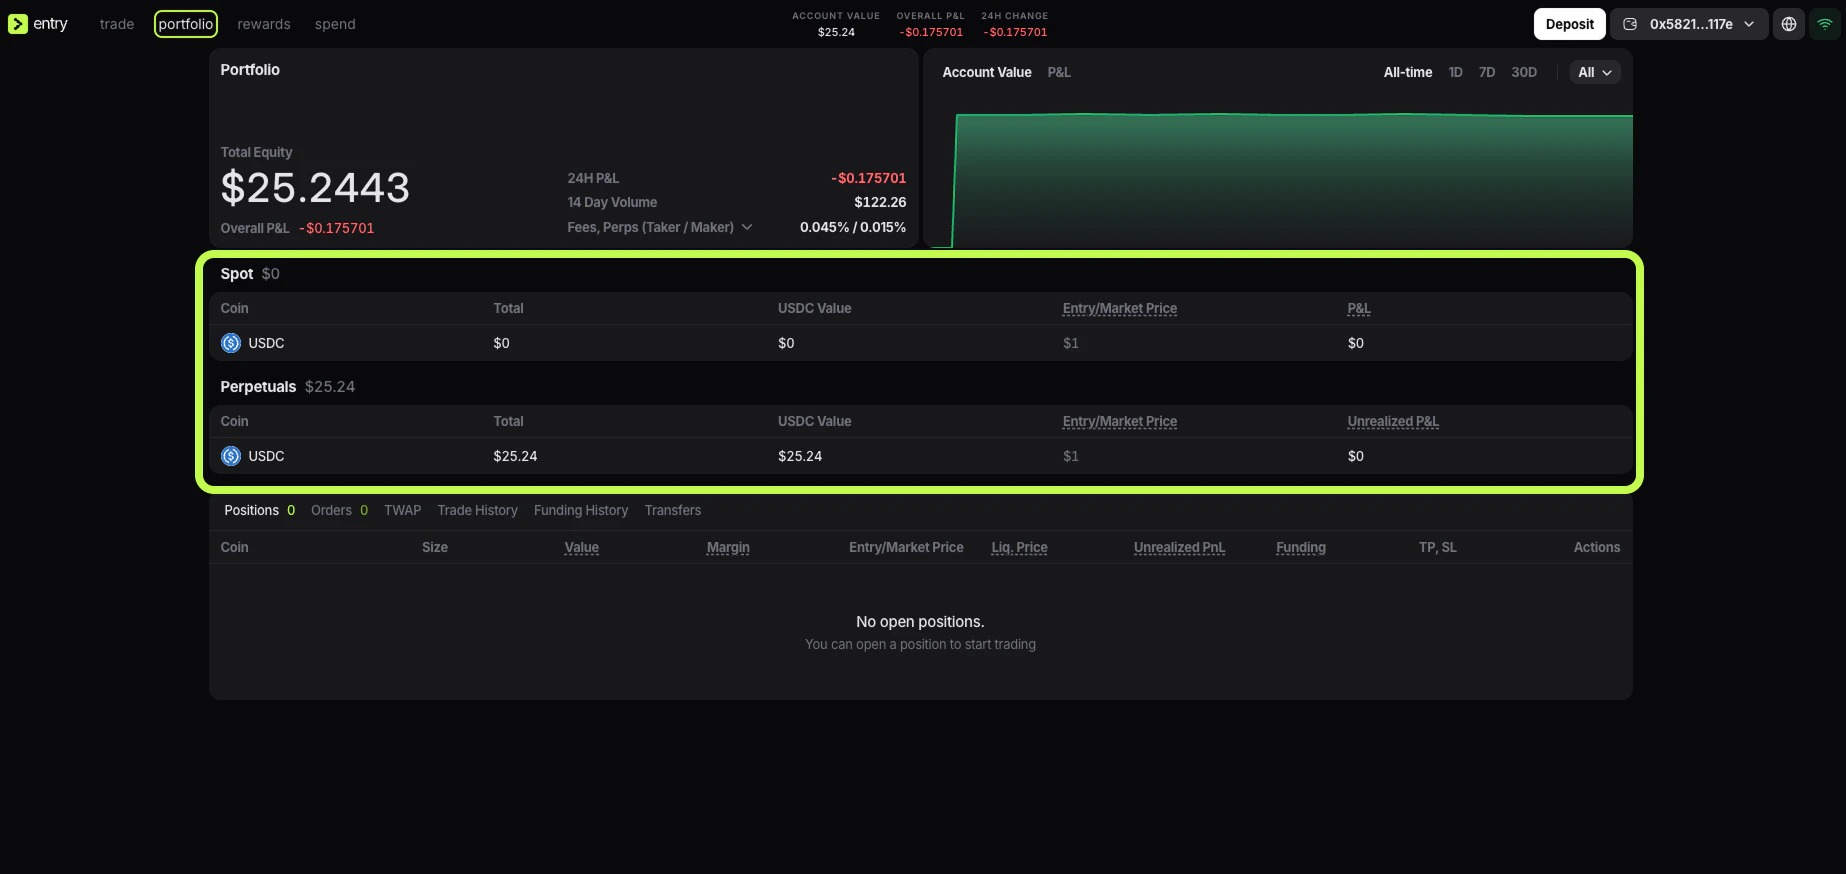Click the OVERALL P&L header stat
Image resolution: width=1846 pixels, height=874 pixels.
coord(931,24)
